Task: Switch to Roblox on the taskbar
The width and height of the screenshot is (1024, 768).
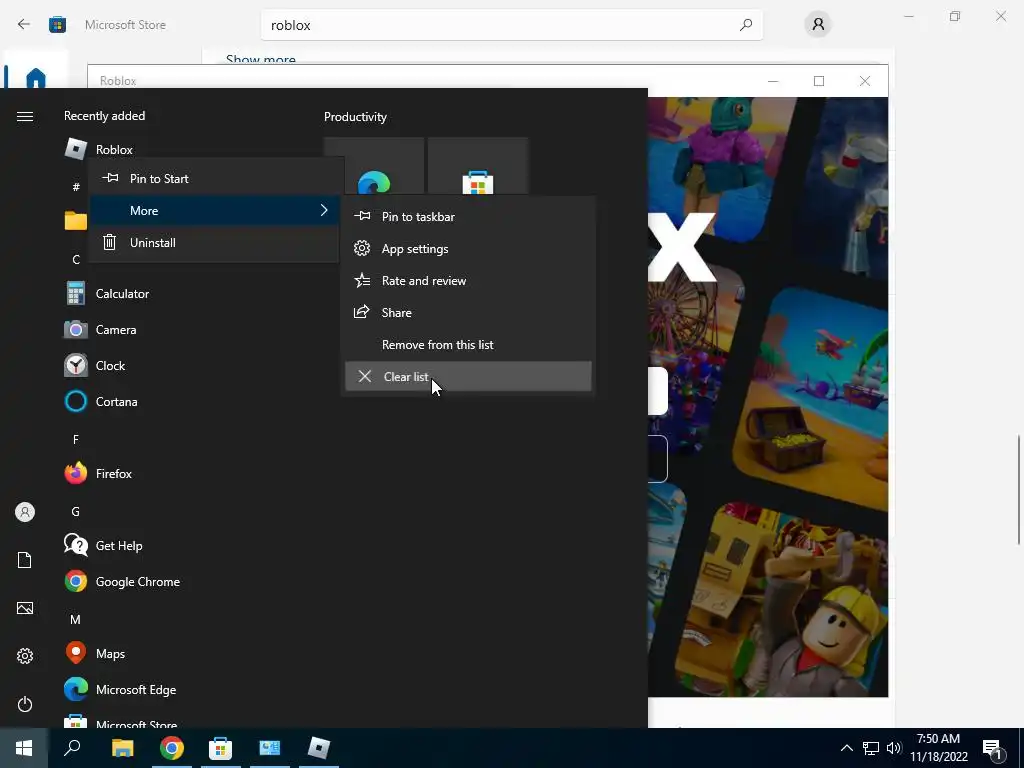Action: 319,748
